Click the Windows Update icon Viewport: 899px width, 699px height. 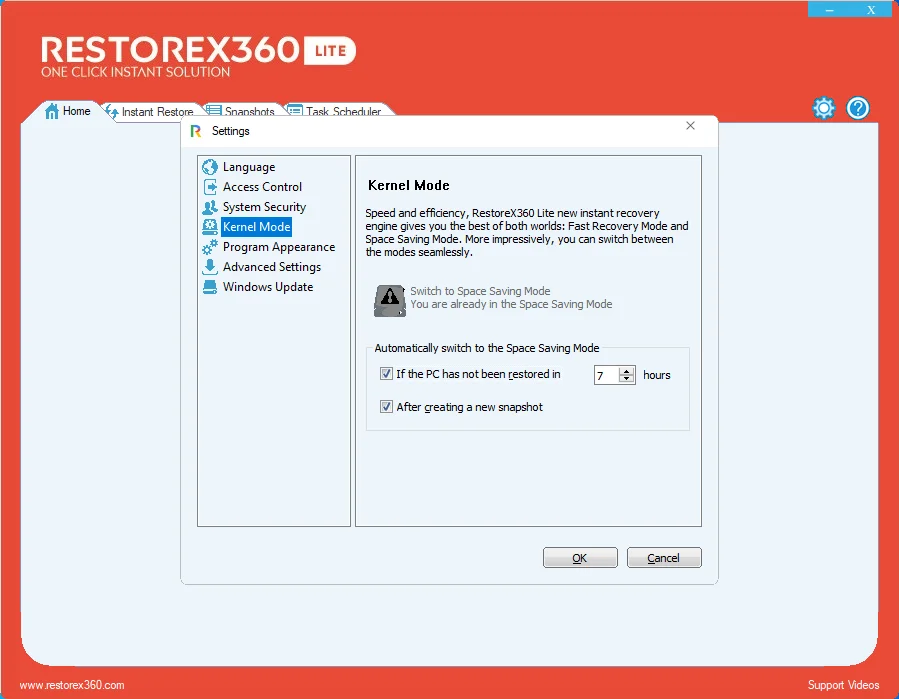point(210,287)
